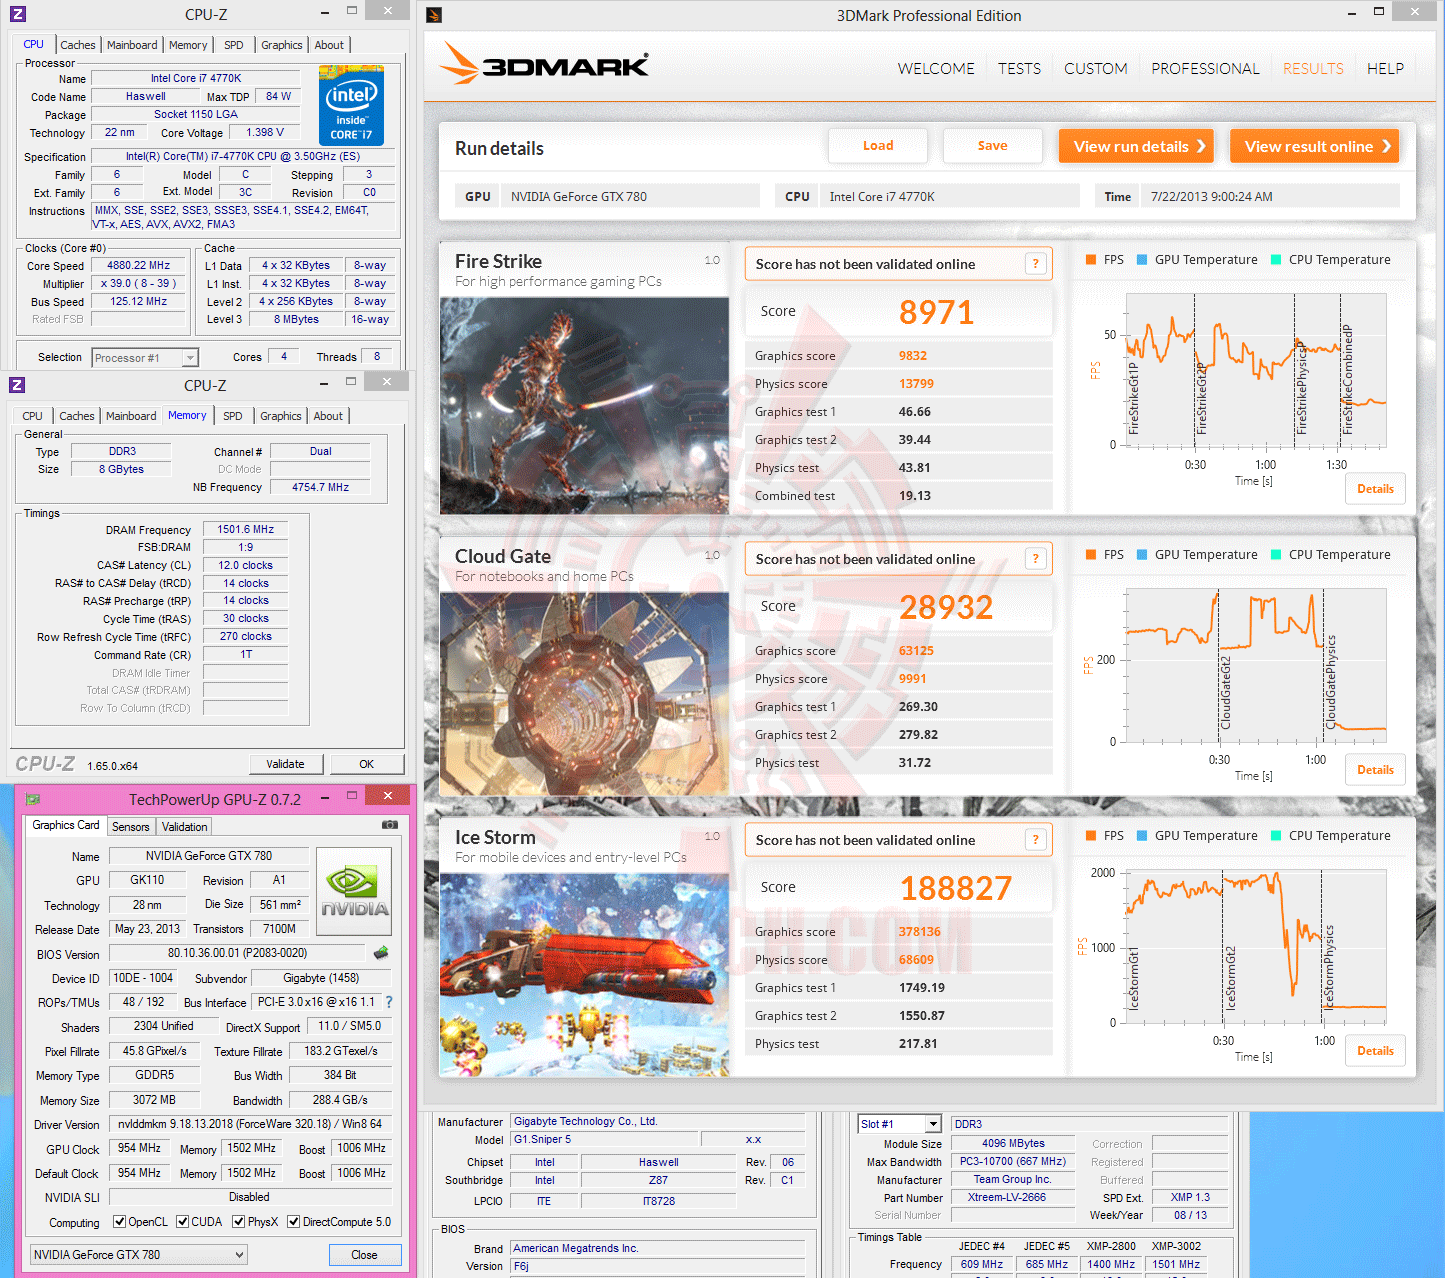The image size is (1445, 1278).
Task: Switch to the Caches tab in the top CPU-Z window
Action: [x=78, y=45]
